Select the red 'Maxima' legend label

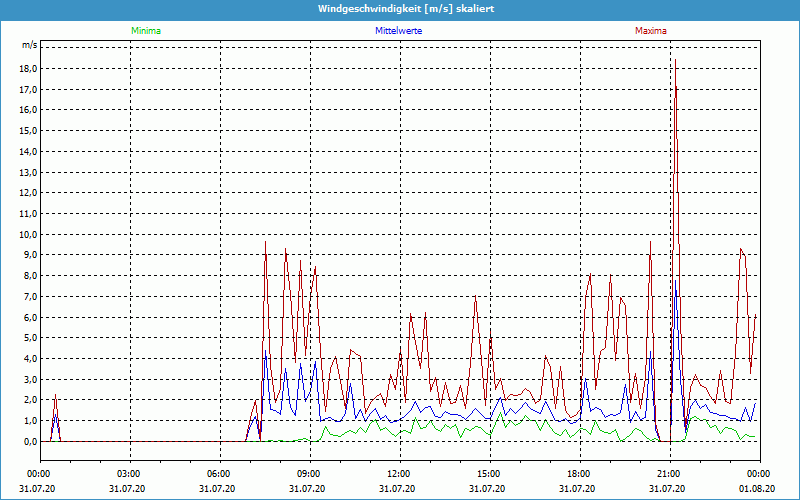650,31
